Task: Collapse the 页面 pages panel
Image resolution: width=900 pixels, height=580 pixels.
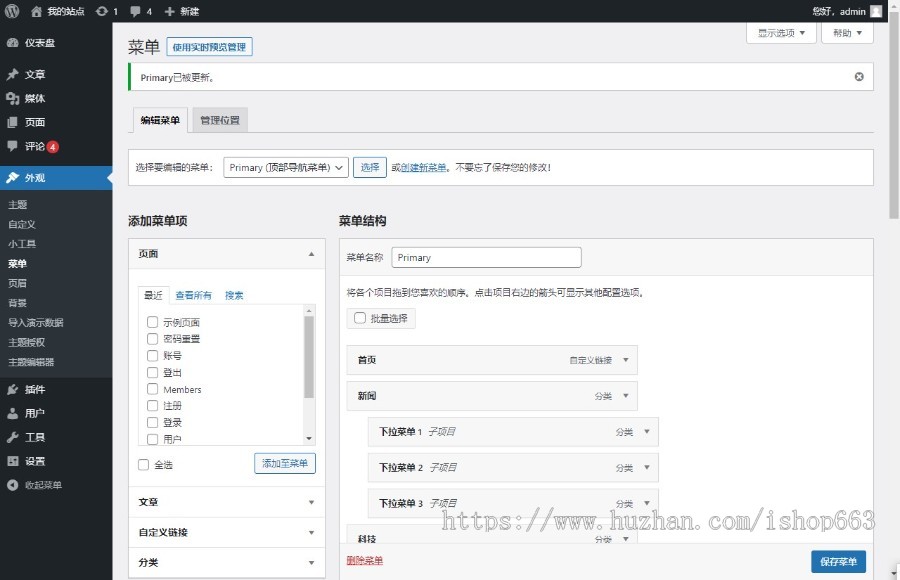Action: click(311, 254)
